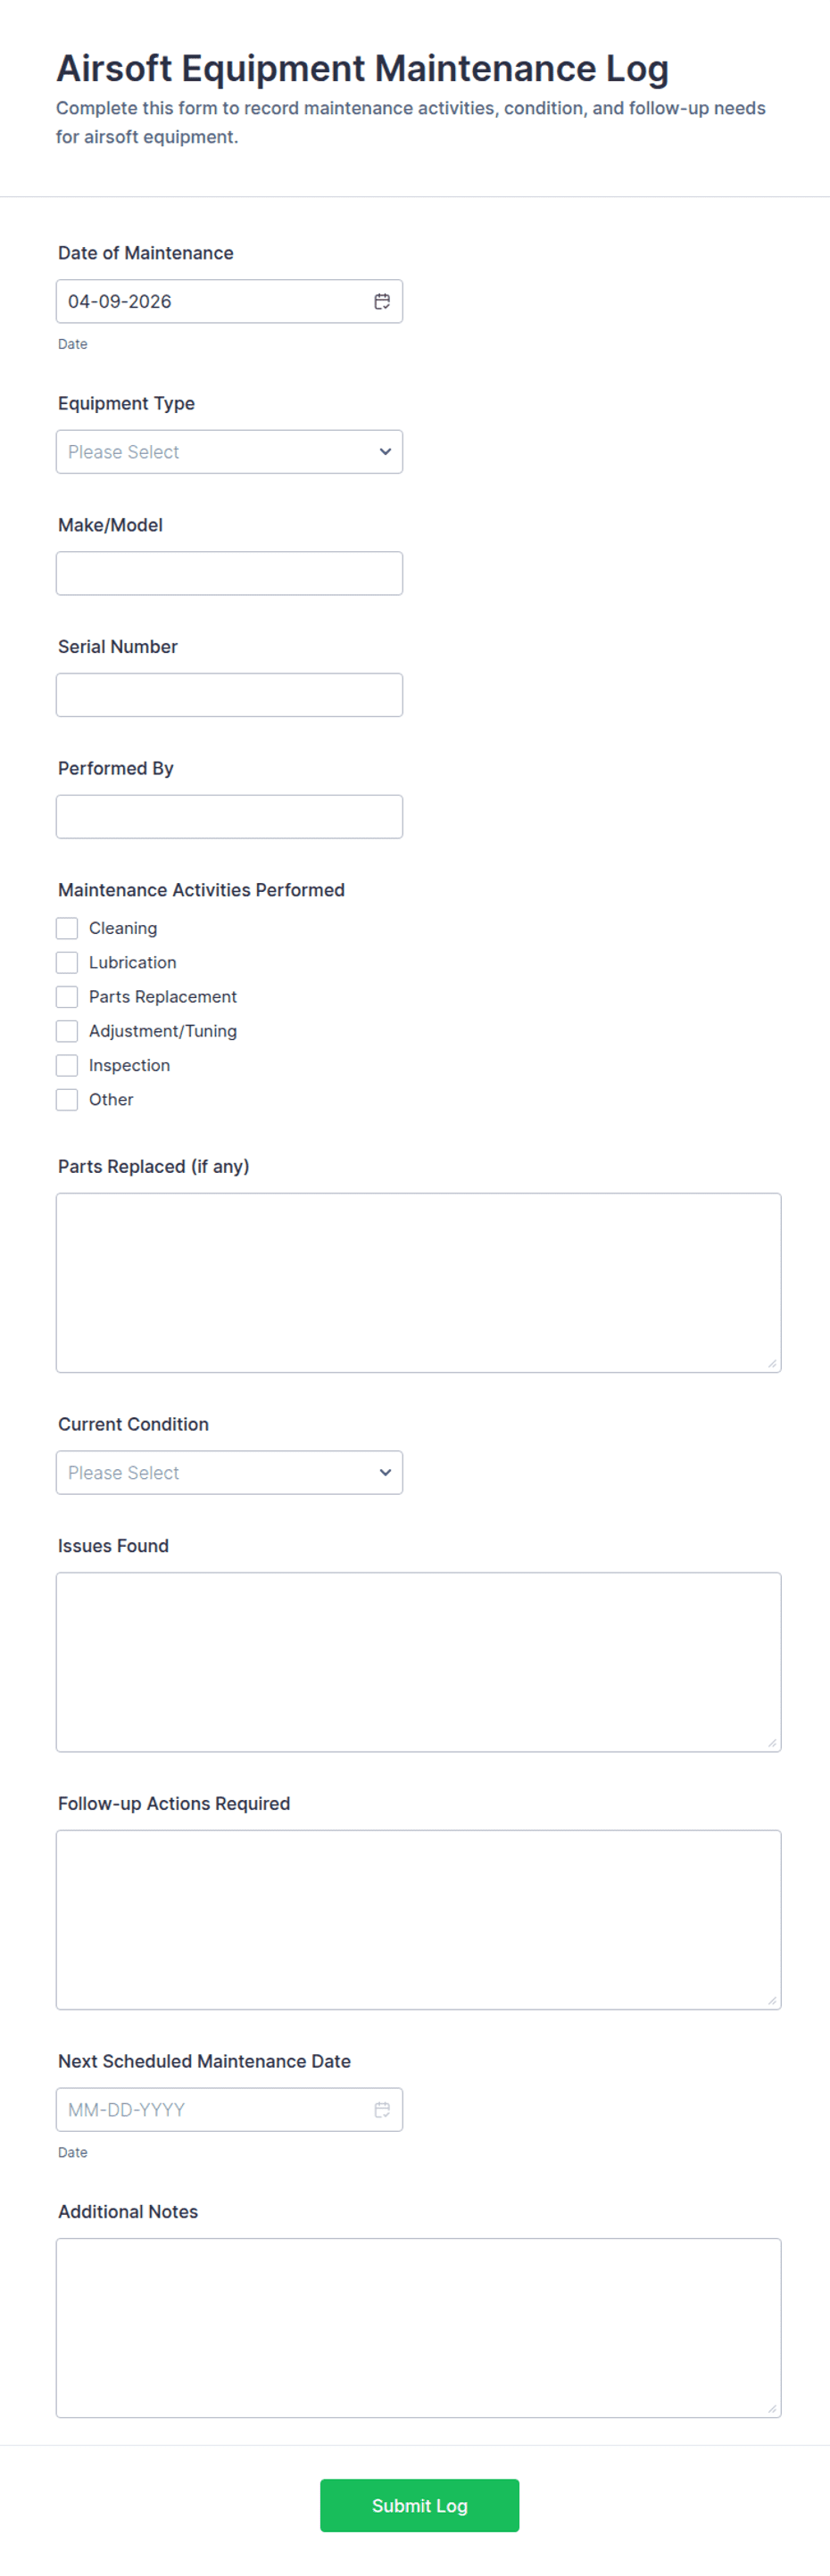Focus the Make/Model text field
This screenshot has height=2576, width=830.
(x=229, y=573)
